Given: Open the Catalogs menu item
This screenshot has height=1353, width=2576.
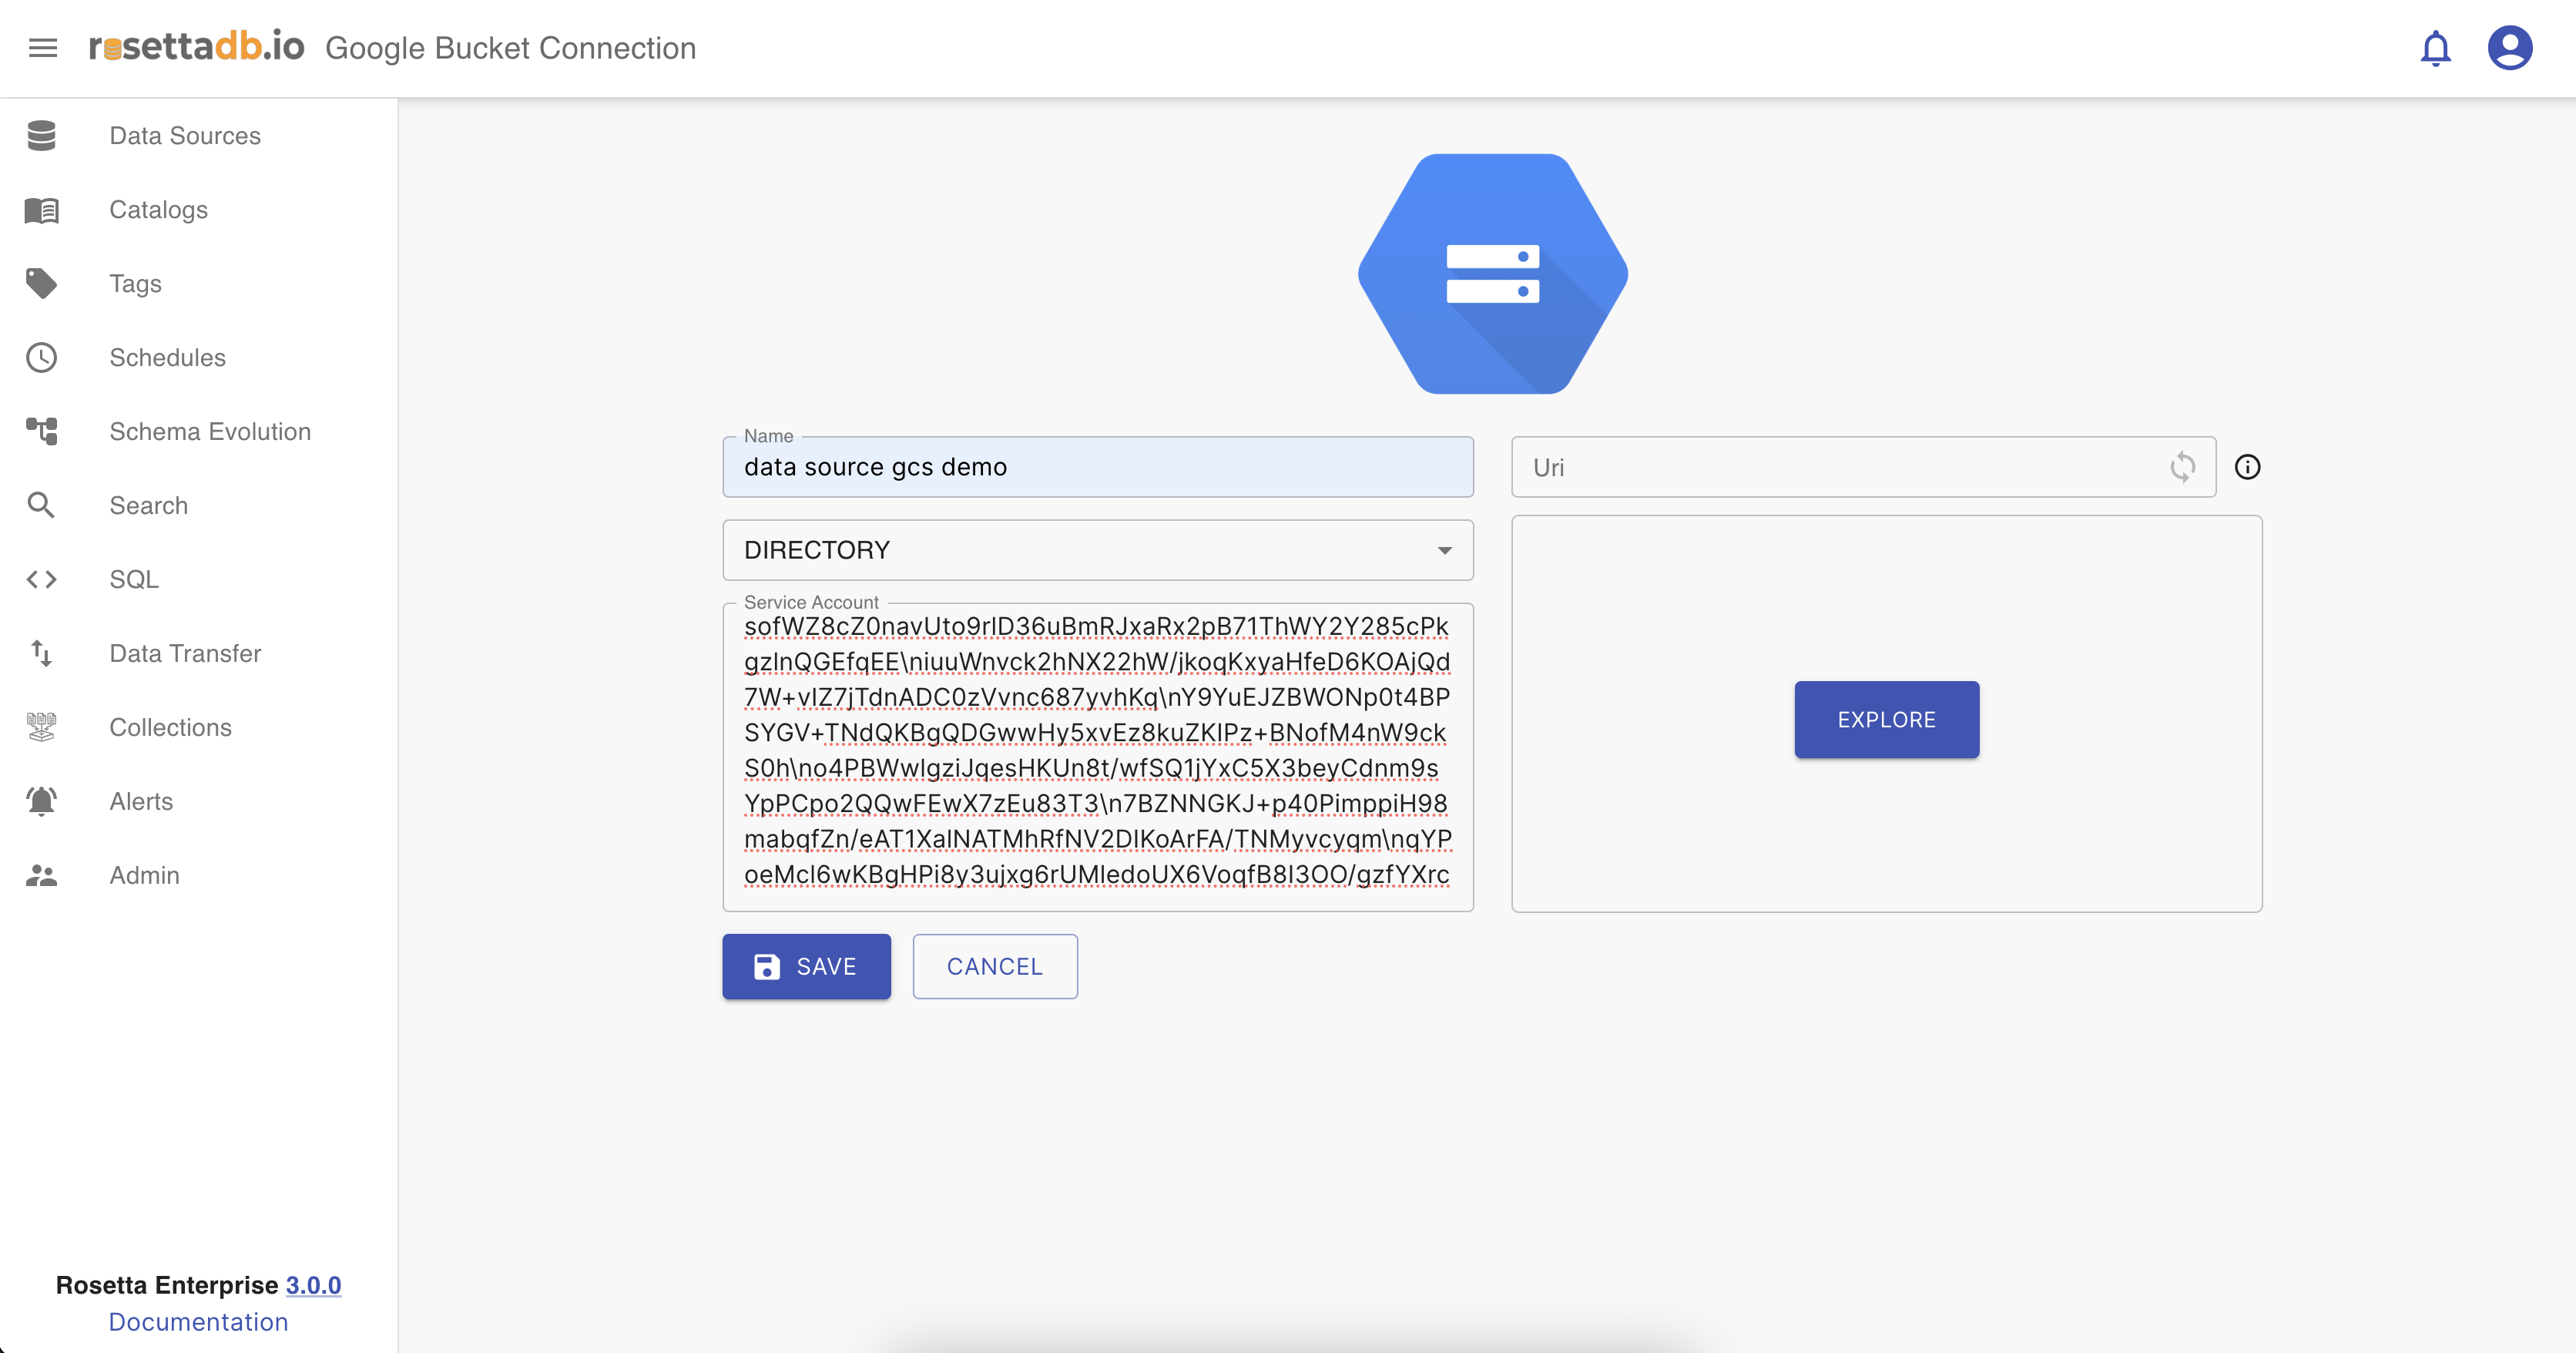Looking at the screenshot, I should coord(158,210).
